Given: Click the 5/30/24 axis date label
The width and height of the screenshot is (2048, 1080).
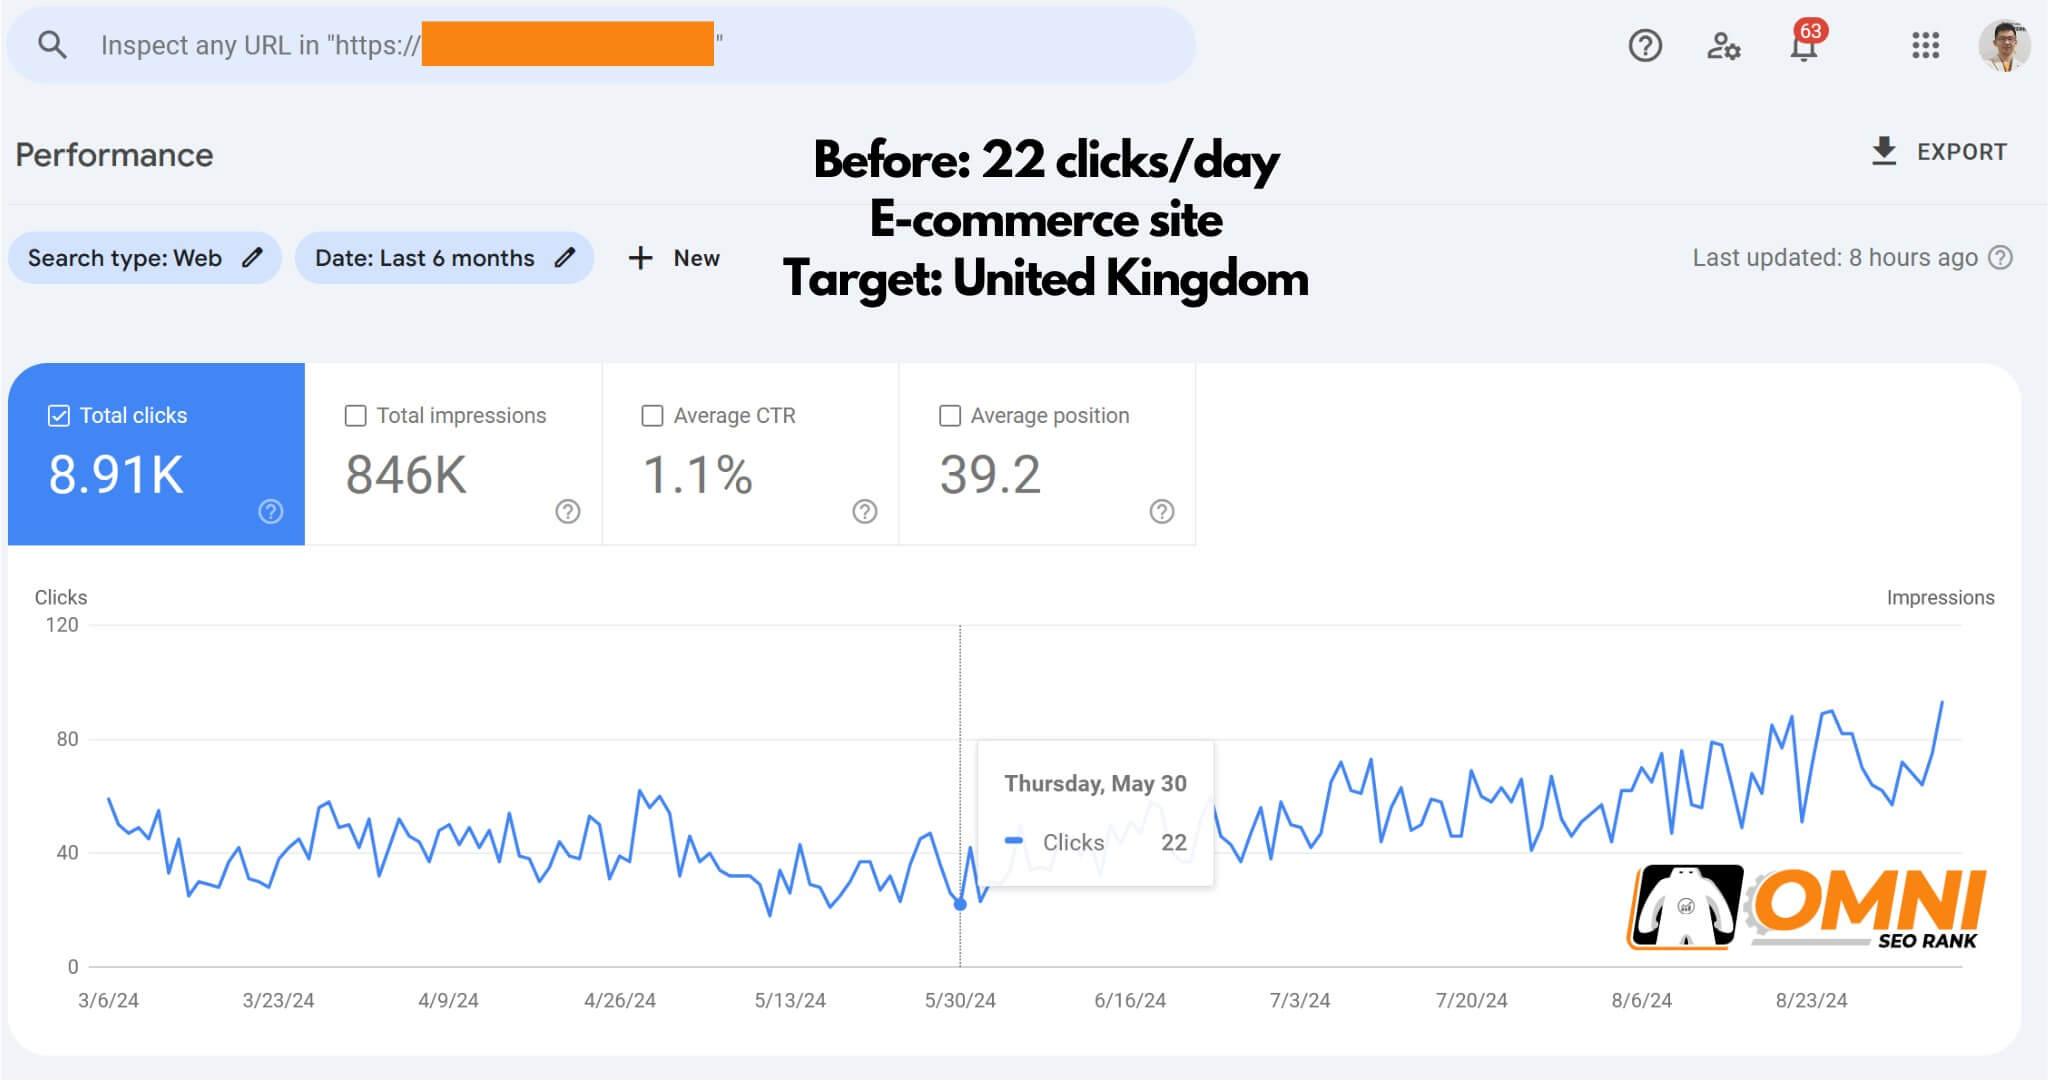Looking at the screenshot, I should coord(960,1000).
